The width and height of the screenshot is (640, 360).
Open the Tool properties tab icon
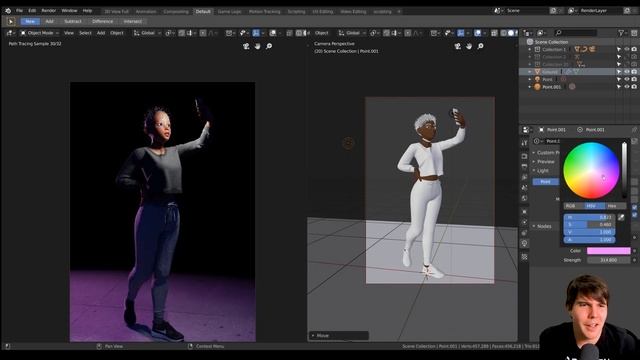pos(524,143)
